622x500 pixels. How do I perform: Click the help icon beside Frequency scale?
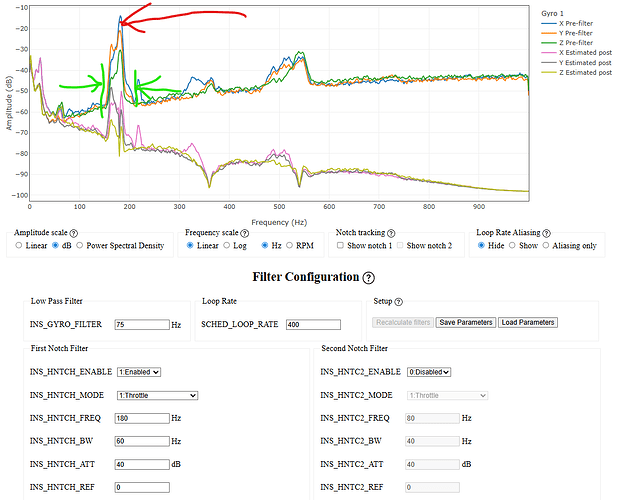pos(242,233)
